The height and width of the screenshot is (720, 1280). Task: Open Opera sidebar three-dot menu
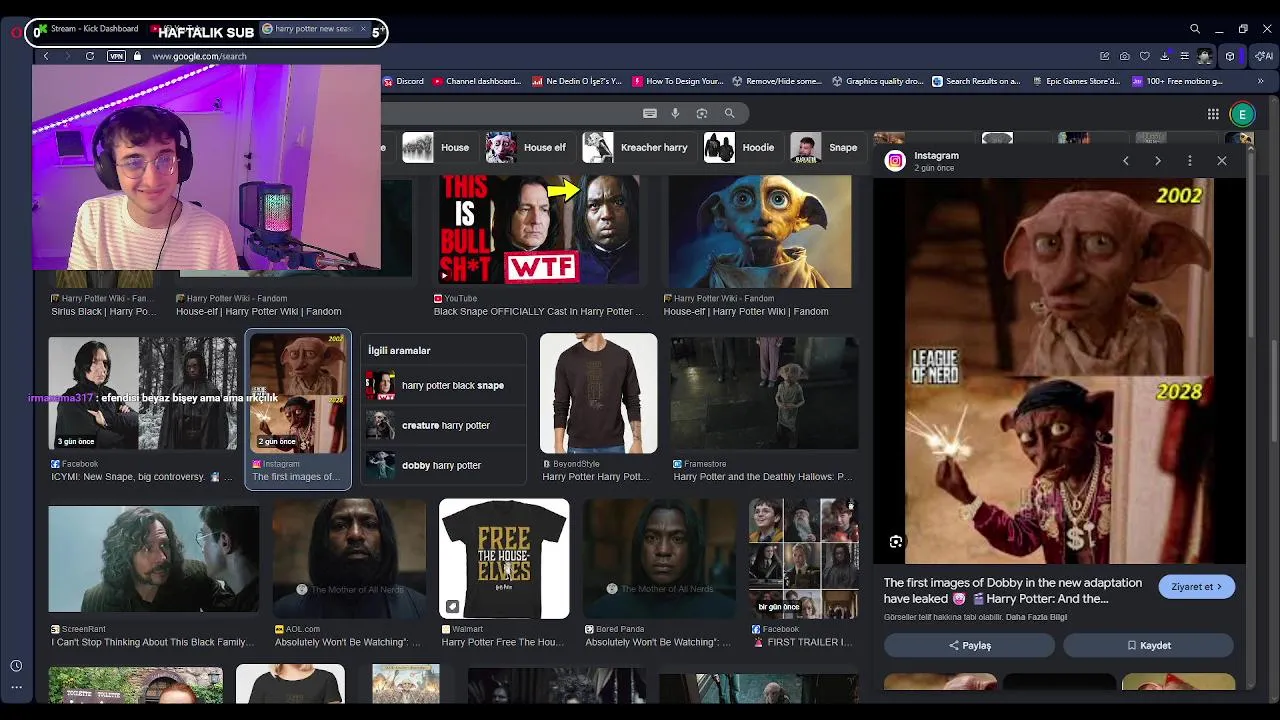tap(16, 687)
